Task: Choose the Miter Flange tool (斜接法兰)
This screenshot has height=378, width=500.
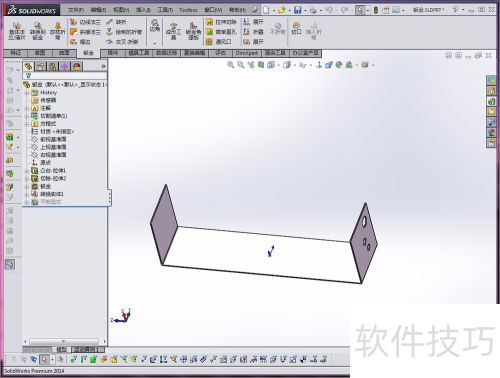Action: click(85, 32)
